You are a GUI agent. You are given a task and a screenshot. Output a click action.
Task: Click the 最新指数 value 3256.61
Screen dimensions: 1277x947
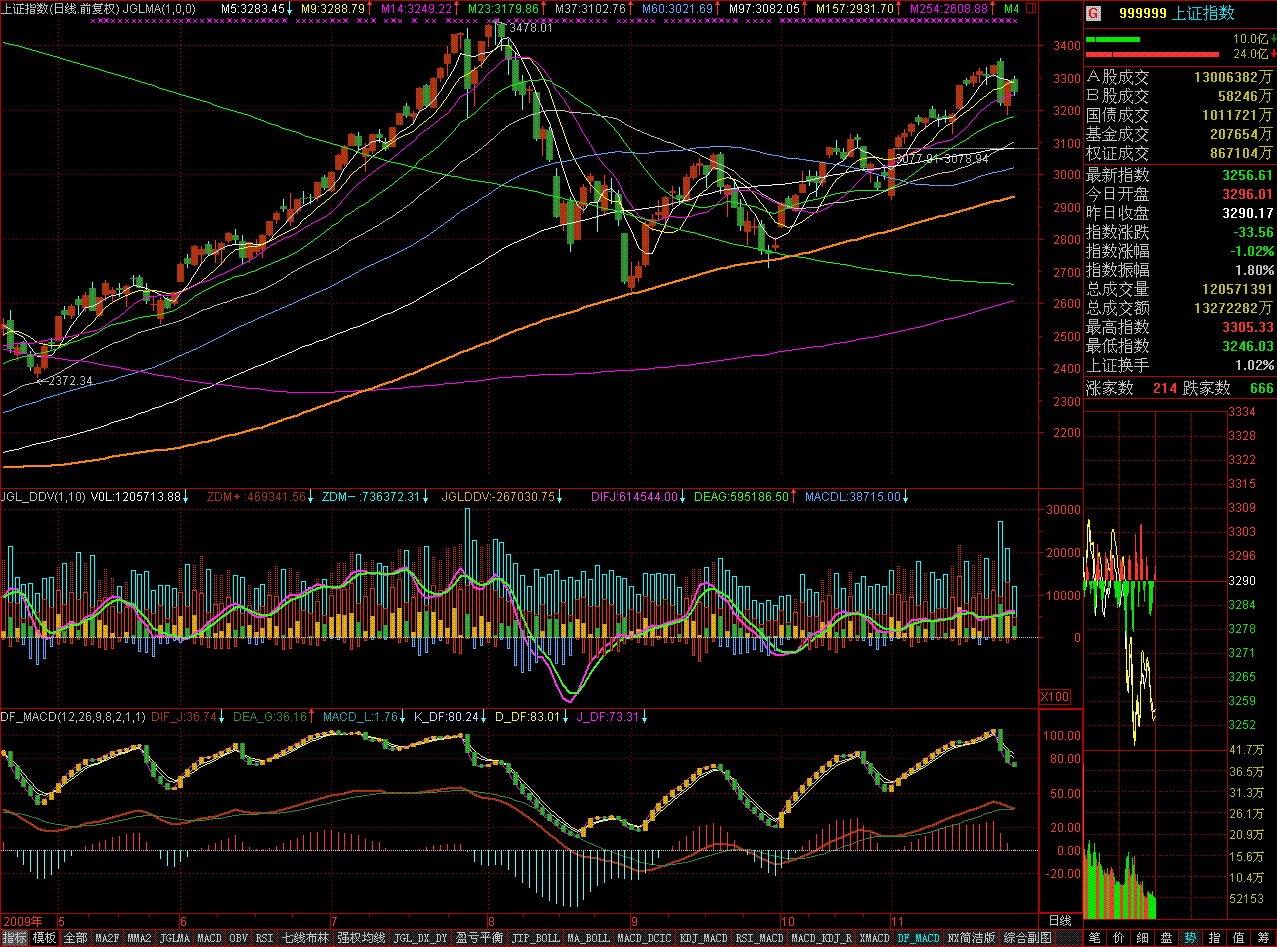[1246, 175]
